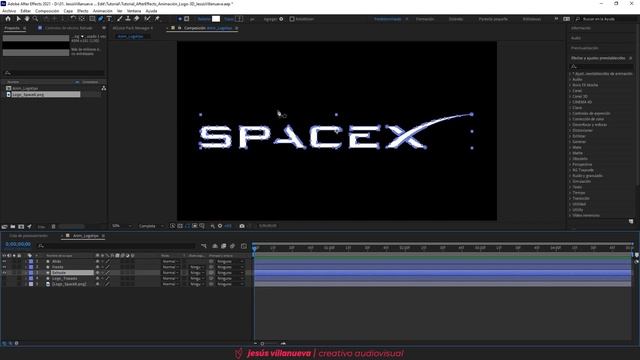Click the frame blending enable icon
This screenshot has height=360, width=640.
coord(224,246)
